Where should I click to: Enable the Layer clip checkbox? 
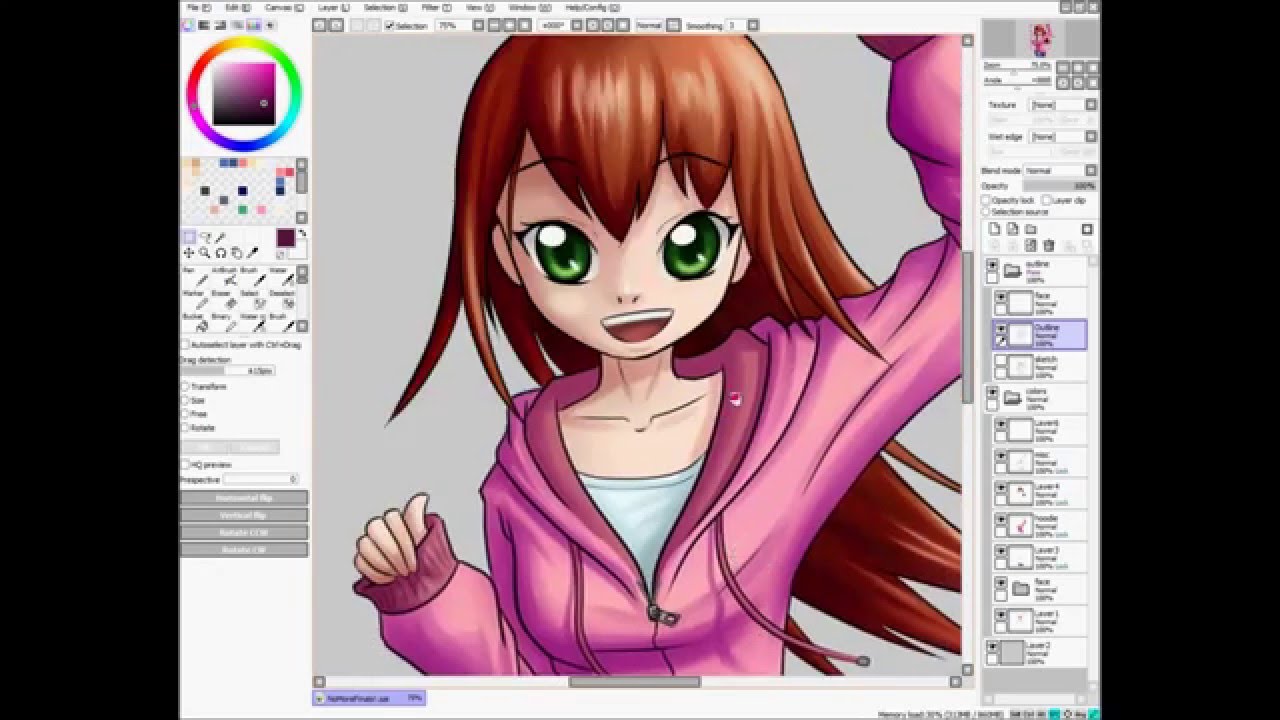pos(1046,200)
